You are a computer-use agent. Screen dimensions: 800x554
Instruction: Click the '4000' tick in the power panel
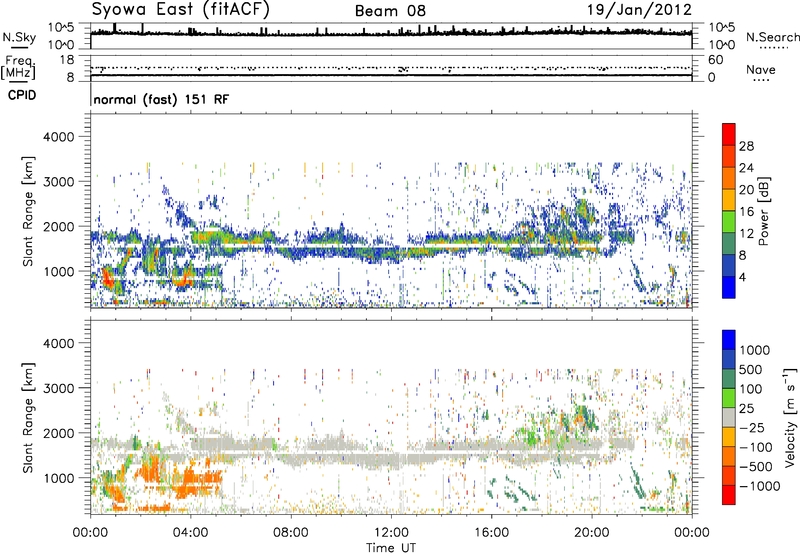[58, 137]
